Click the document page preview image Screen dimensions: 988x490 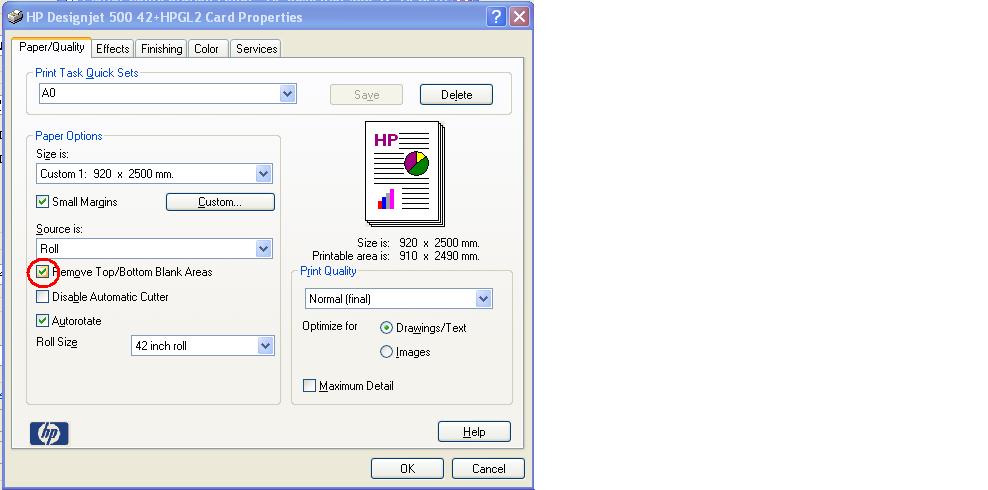(x=405, y=175)
